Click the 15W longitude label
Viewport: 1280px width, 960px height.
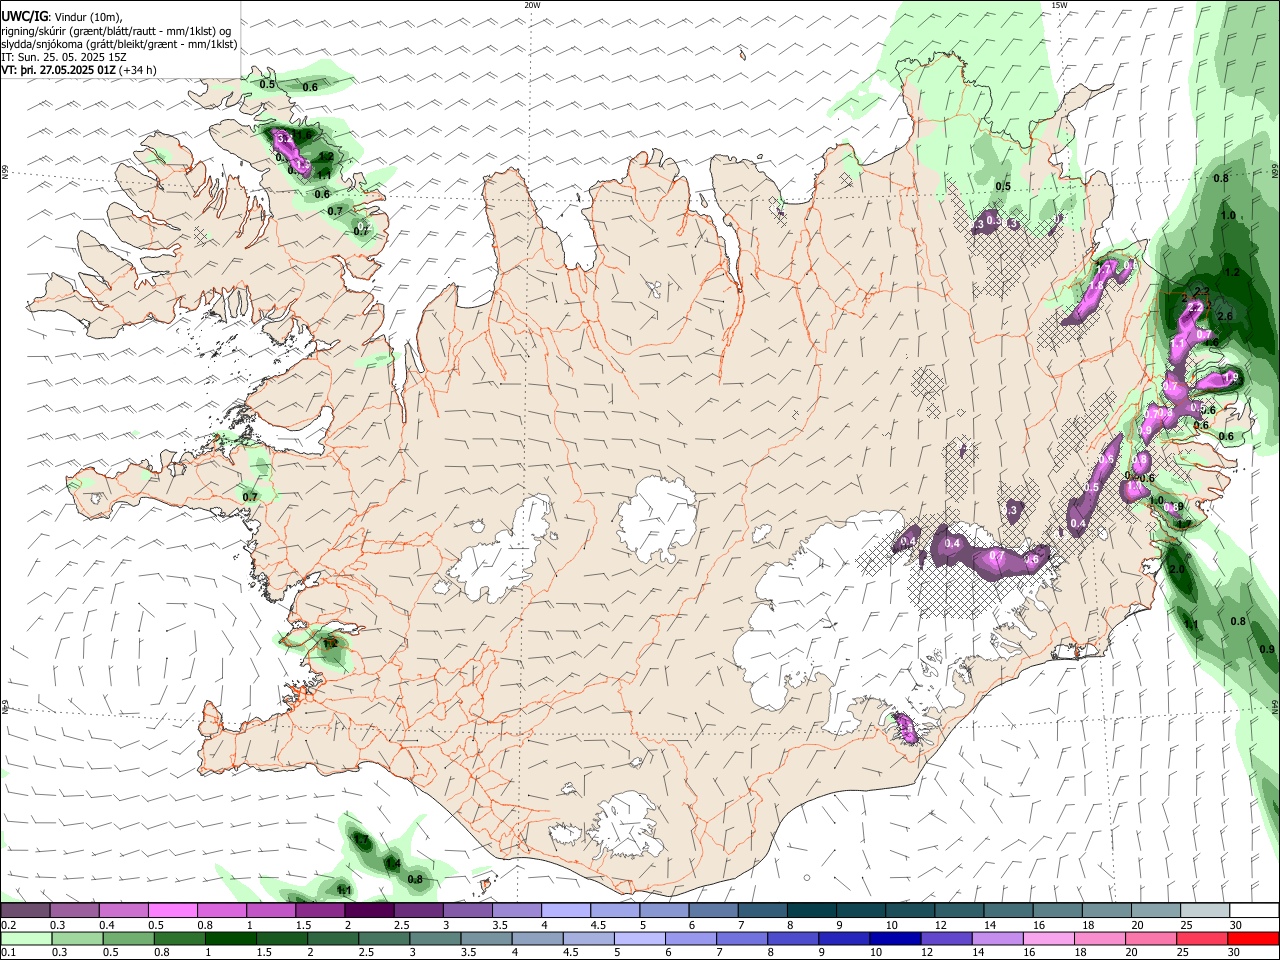(x=1059, y=5)
